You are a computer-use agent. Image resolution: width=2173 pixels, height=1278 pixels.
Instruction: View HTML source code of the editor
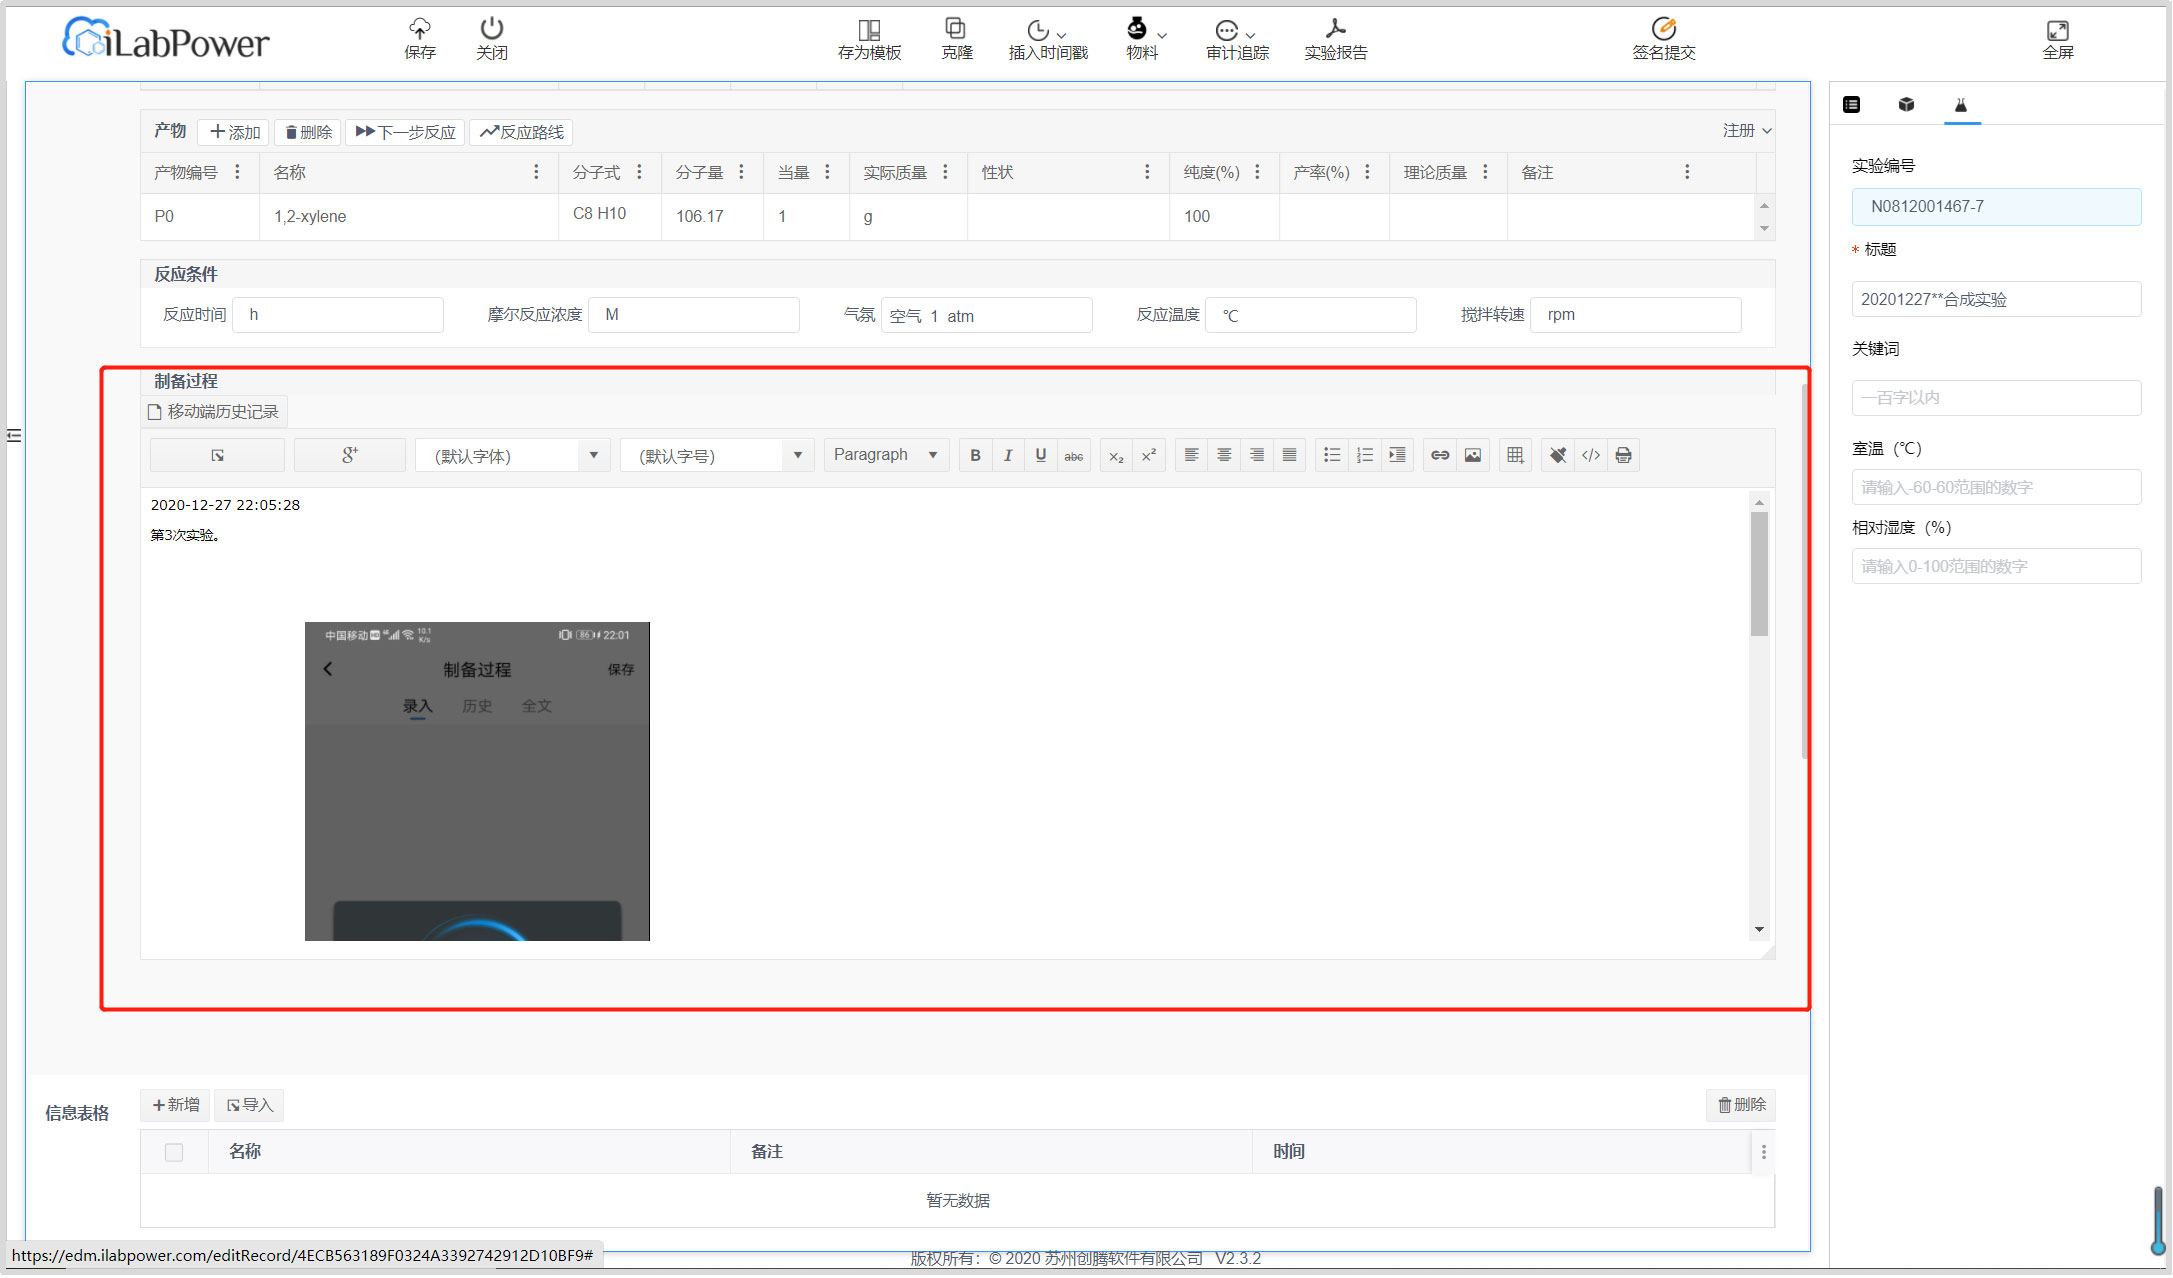tap(1591, 456)
